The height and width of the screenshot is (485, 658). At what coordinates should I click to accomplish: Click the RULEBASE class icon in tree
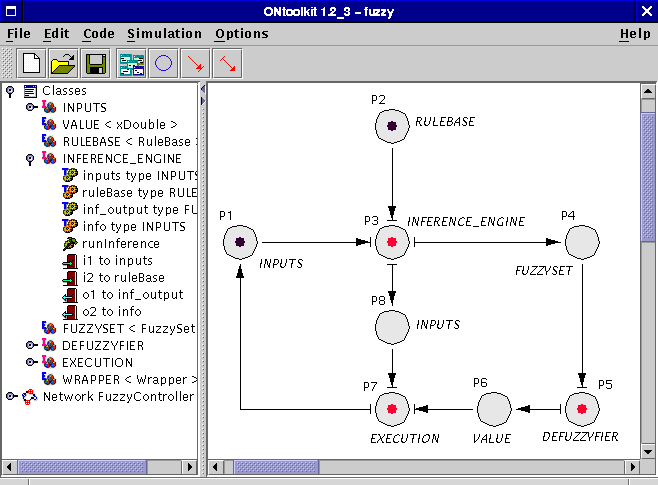click(x=49, y=141)
